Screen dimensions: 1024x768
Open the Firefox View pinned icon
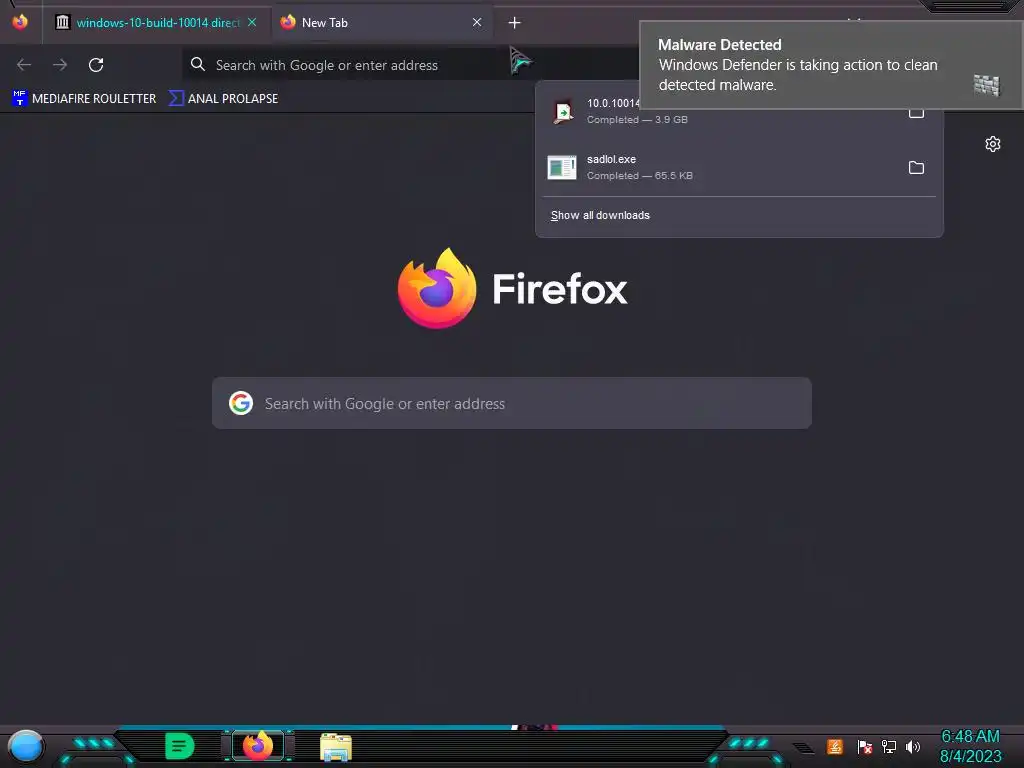pos(20,22)
